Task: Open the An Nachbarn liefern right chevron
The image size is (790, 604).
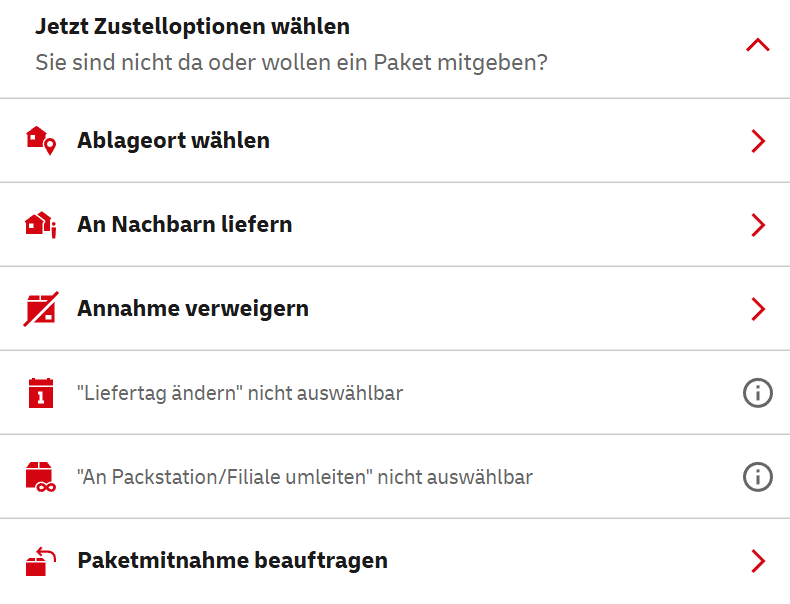Action: coord(758,225)
